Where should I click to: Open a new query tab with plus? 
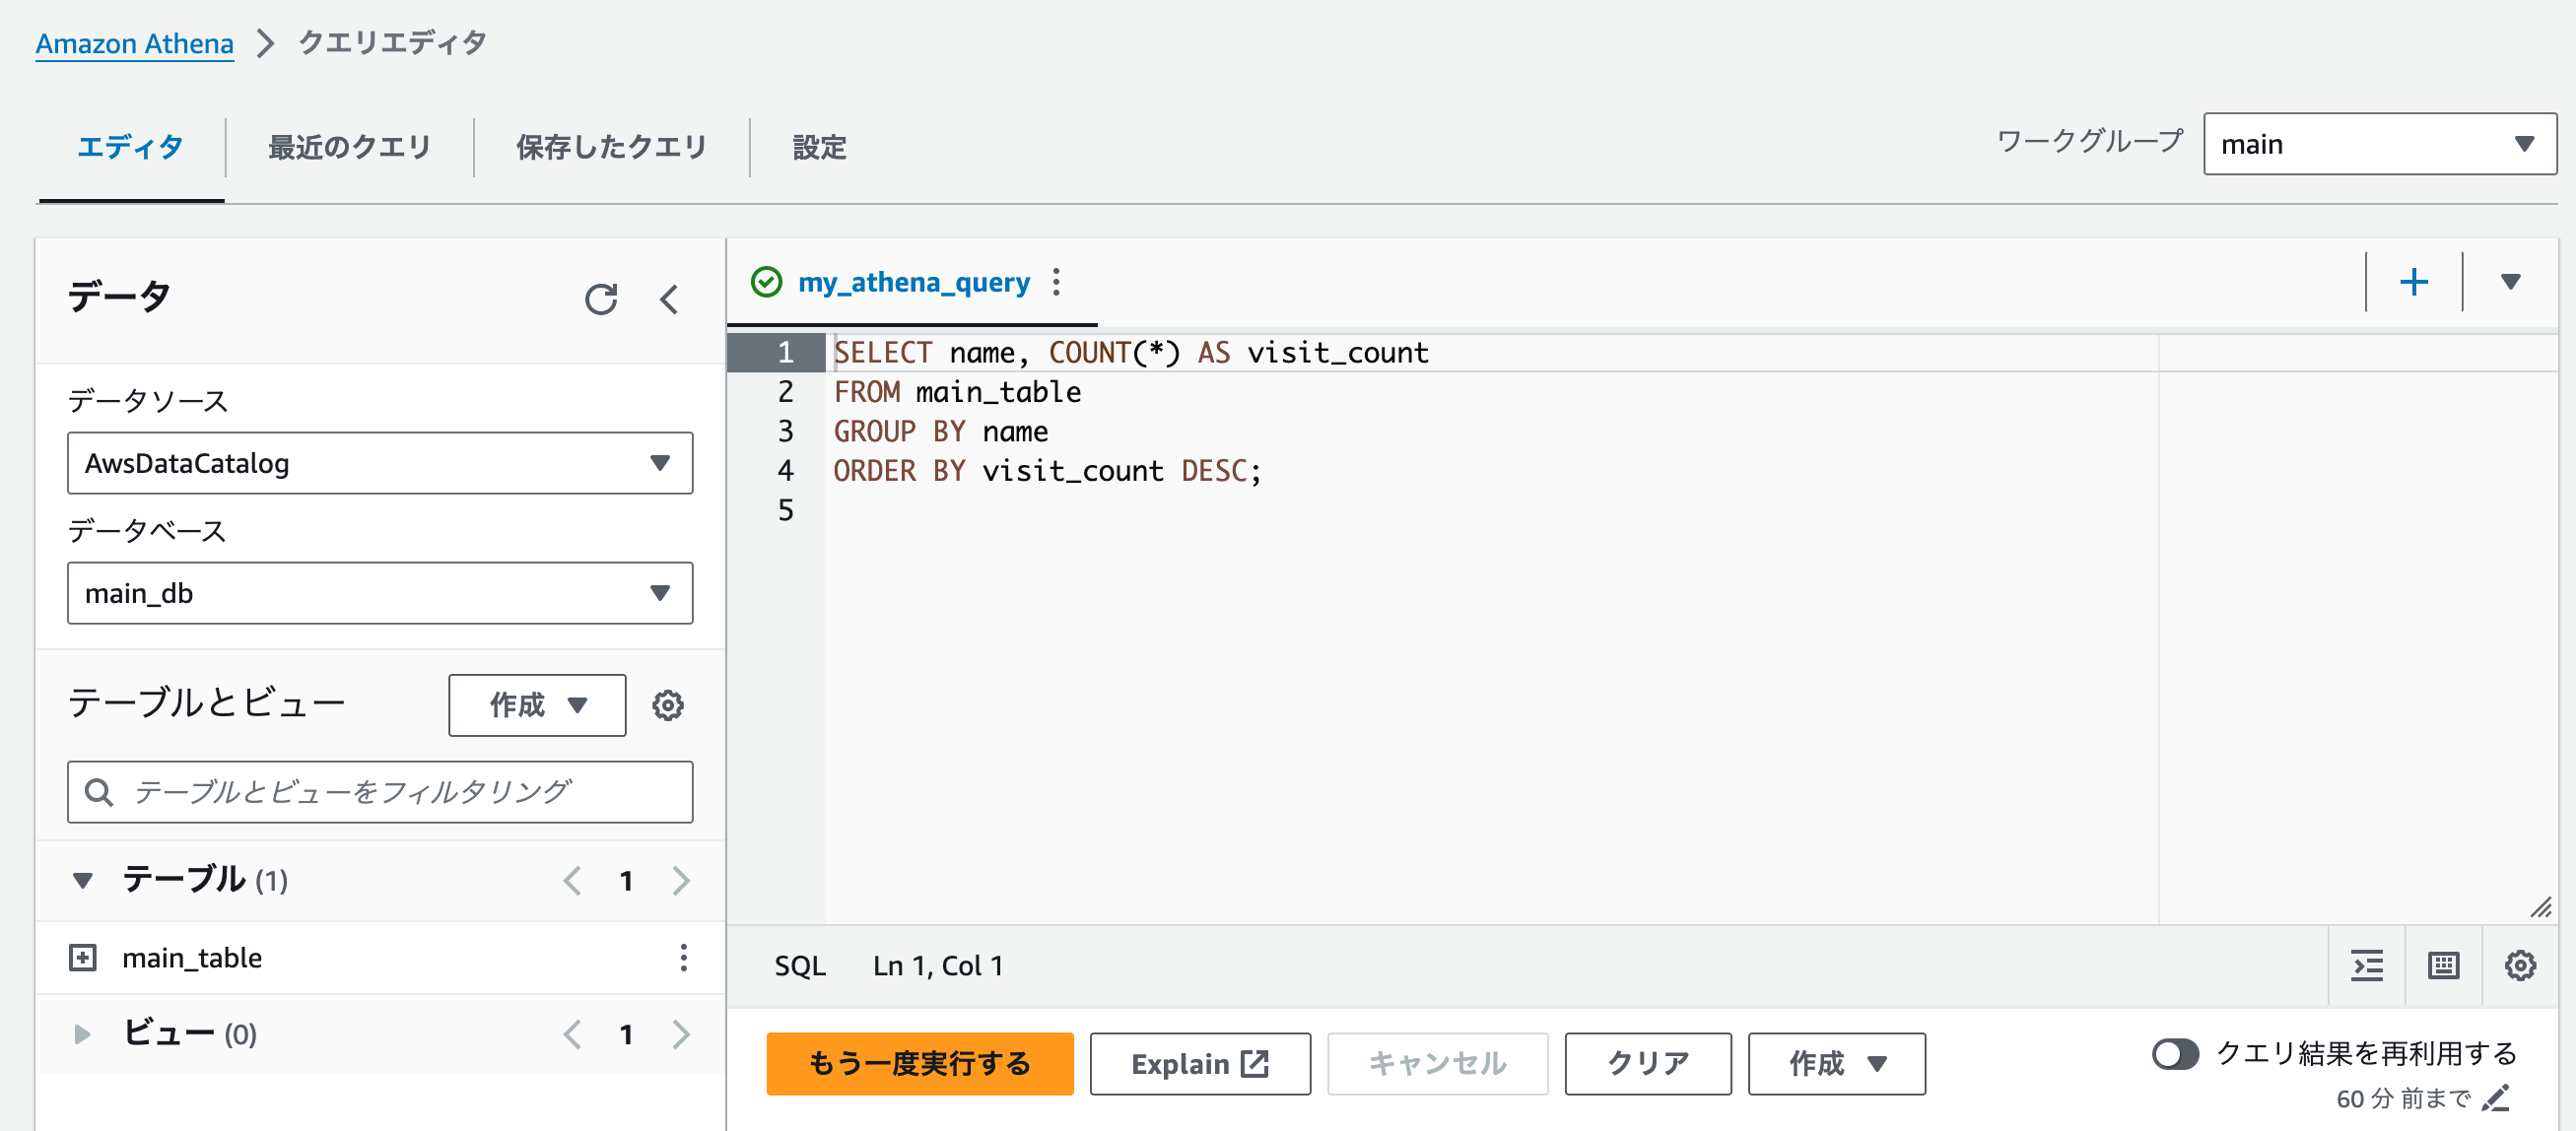2413,281
